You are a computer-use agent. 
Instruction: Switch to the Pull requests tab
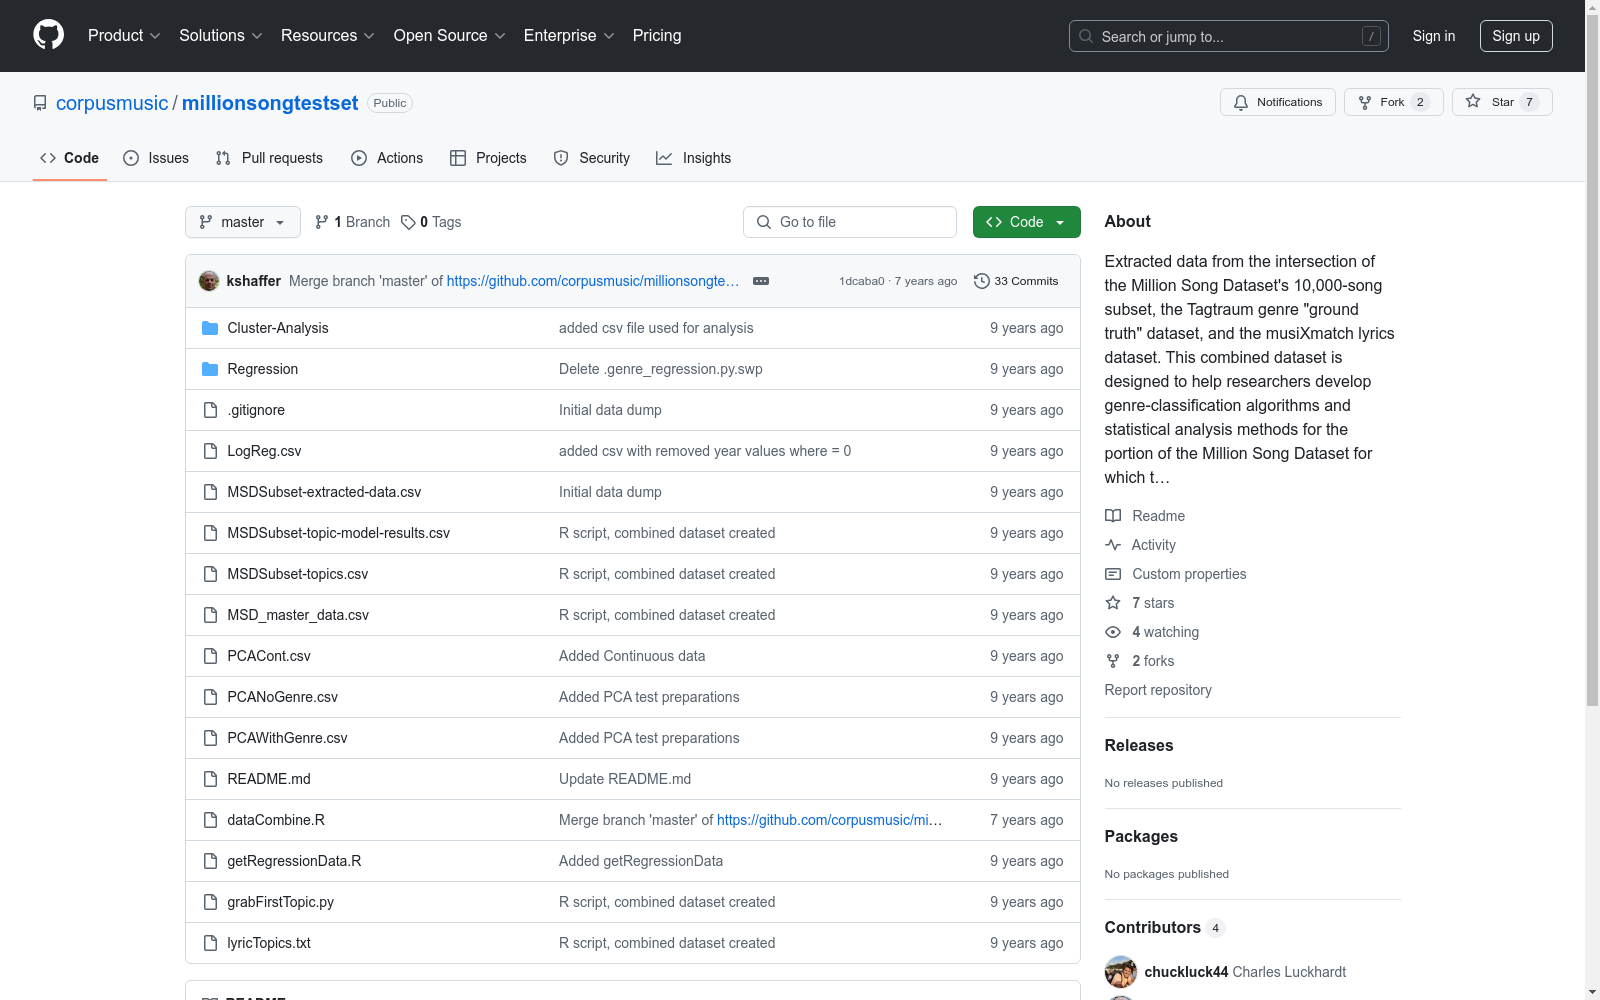pos(269,158)
